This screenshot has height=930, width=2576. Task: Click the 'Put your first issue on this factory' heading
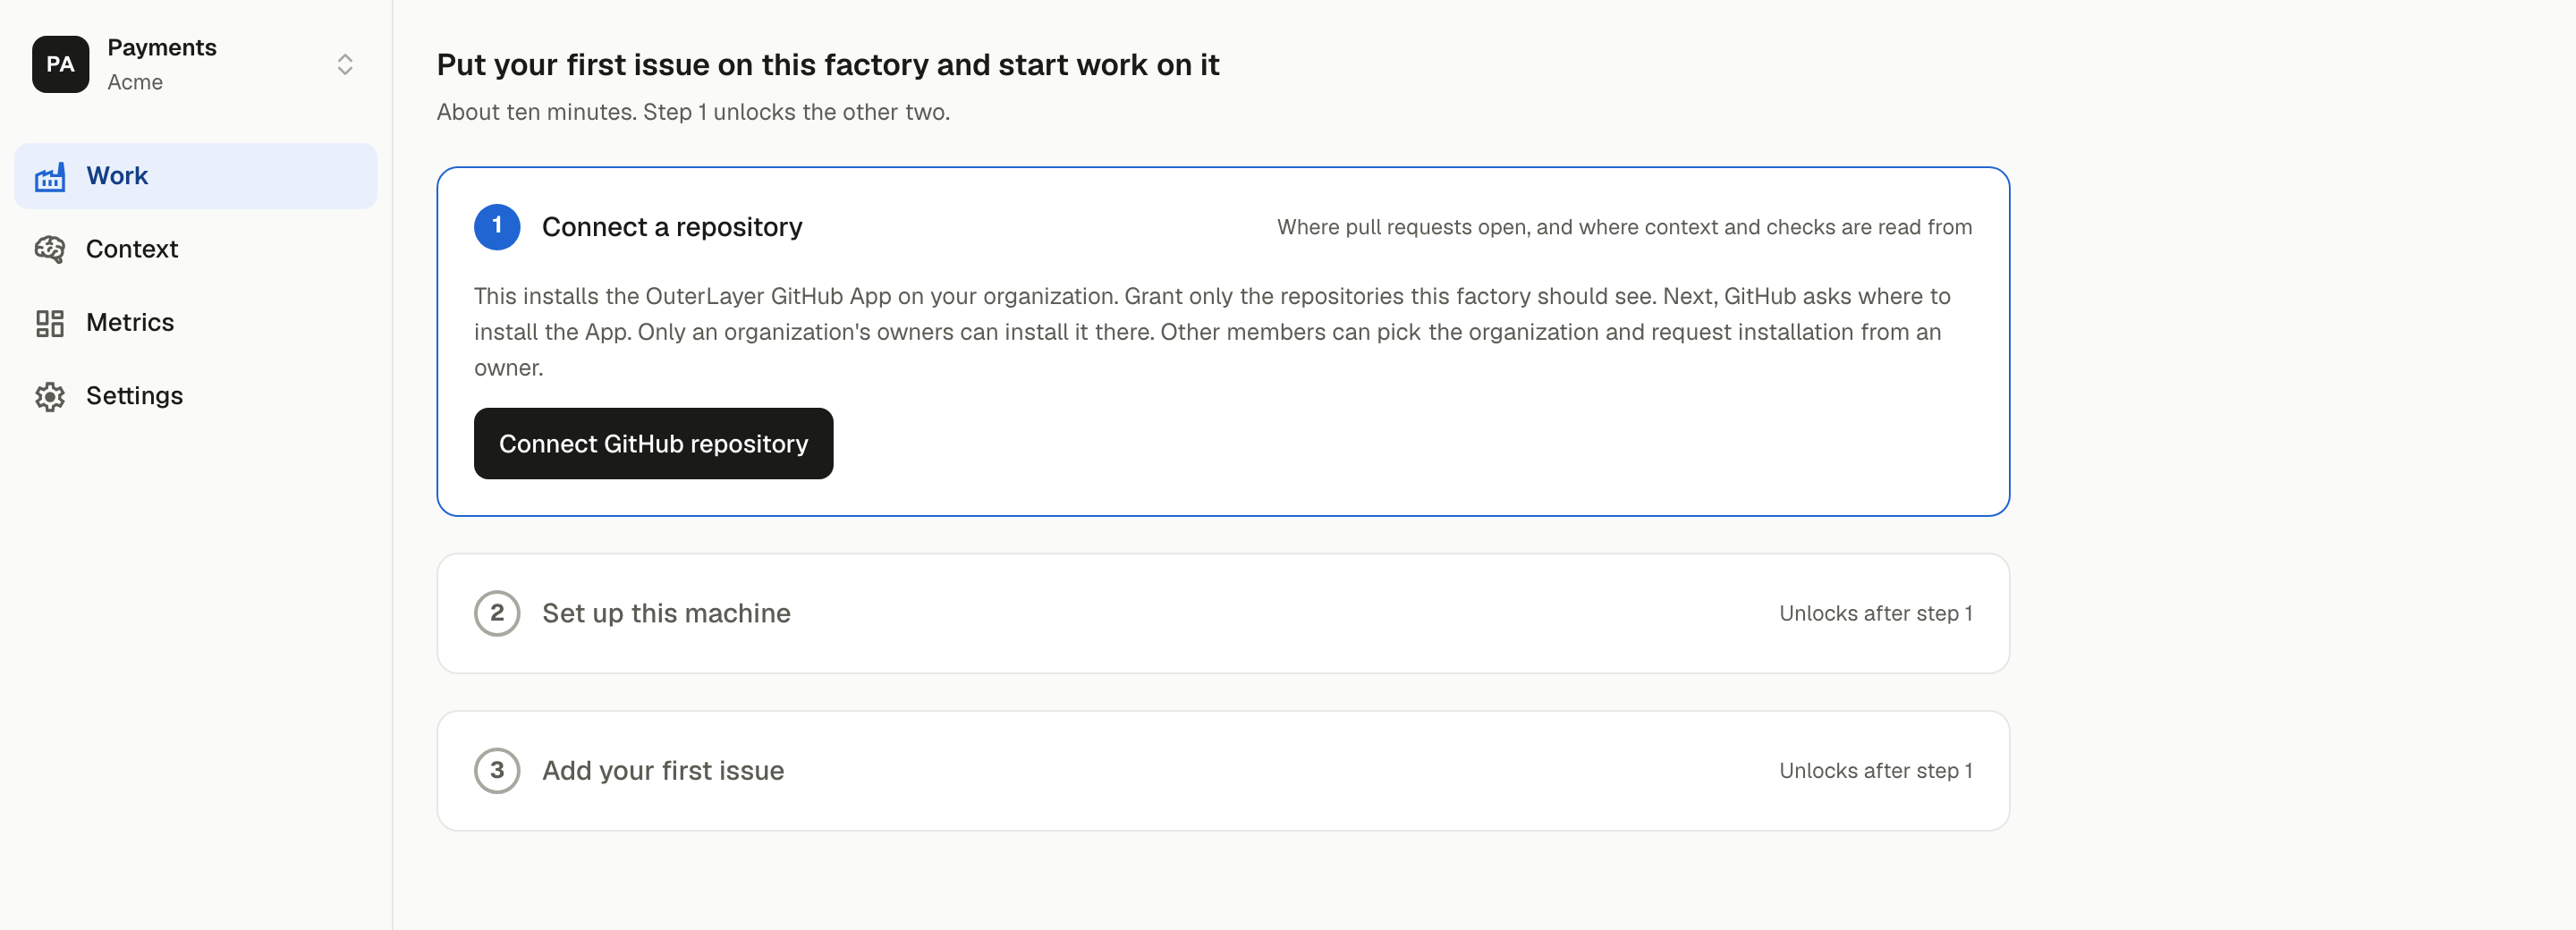pyautogui.click(x=827, y=65)
